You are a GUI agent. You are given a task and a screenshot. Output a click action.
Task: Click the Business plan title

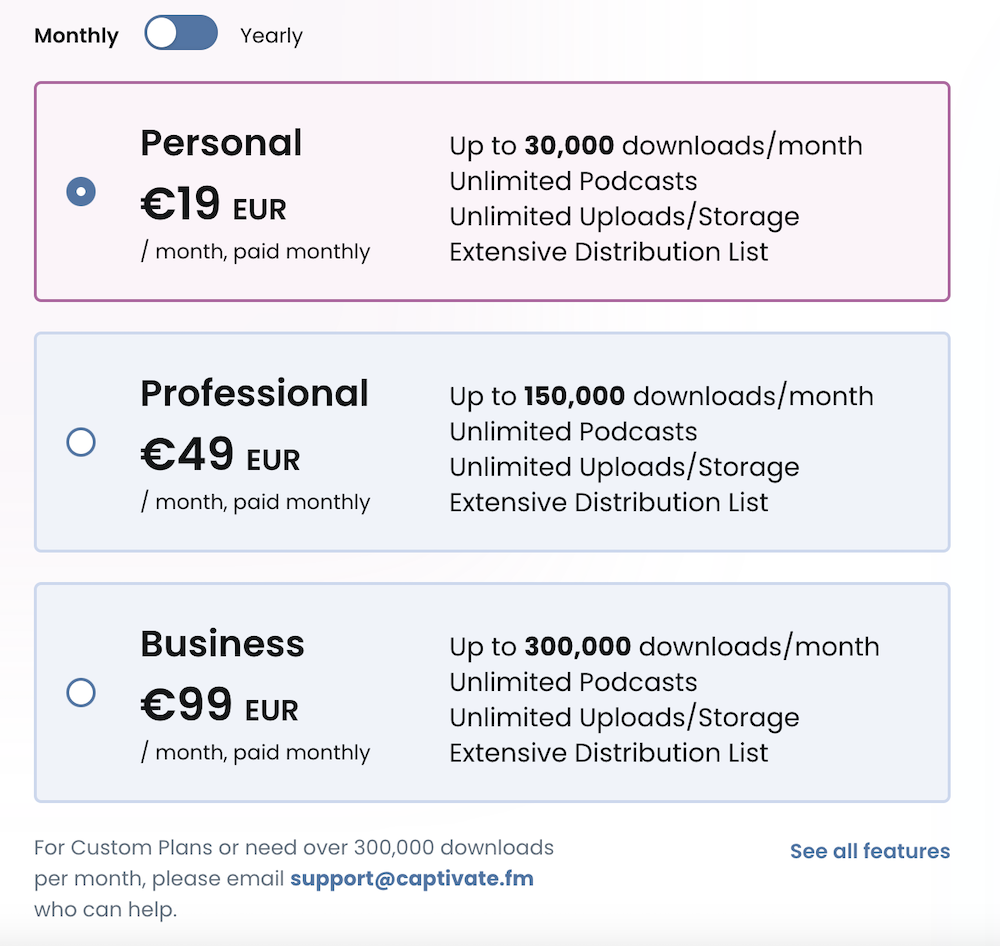pyautogui.click(x=222, y=643)
